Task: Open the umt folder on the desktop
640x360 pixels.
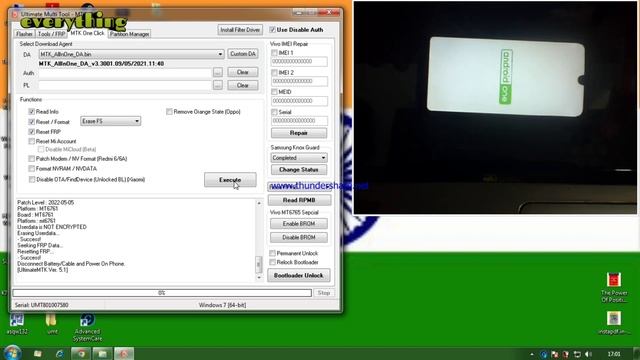Action: point(52,324)
